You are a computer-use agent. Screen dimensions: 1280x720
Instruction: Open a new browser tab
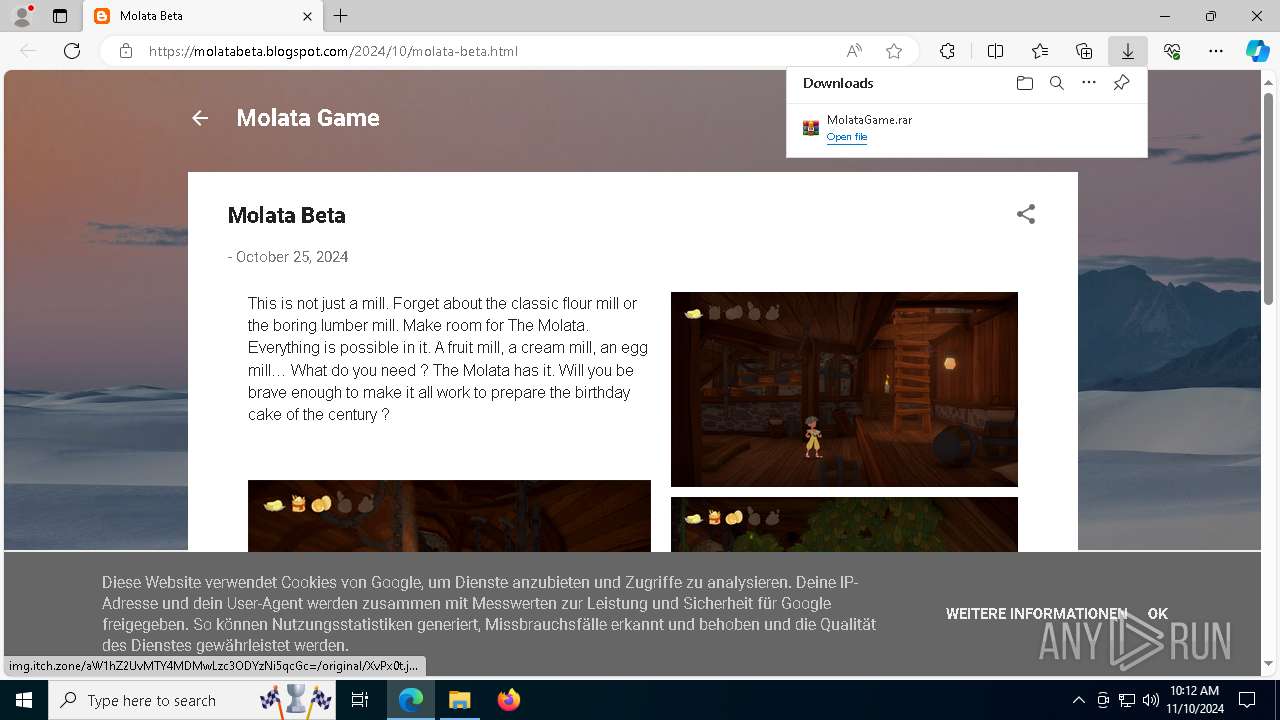pyautogui.click(x=341, y=16)
